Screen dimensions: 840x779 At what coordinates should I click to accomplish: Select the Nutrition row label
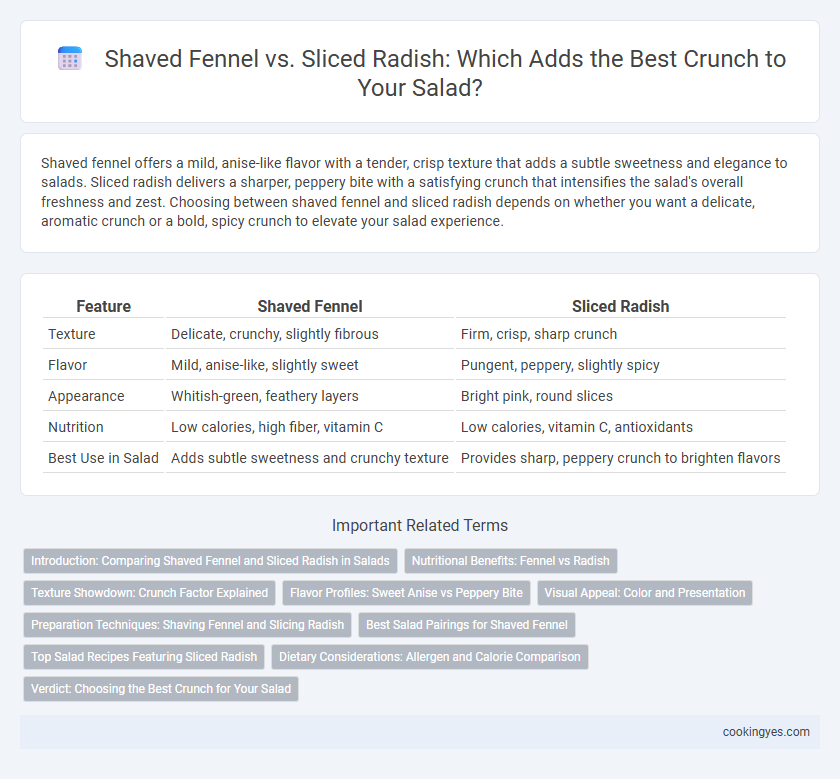point(76,427)
